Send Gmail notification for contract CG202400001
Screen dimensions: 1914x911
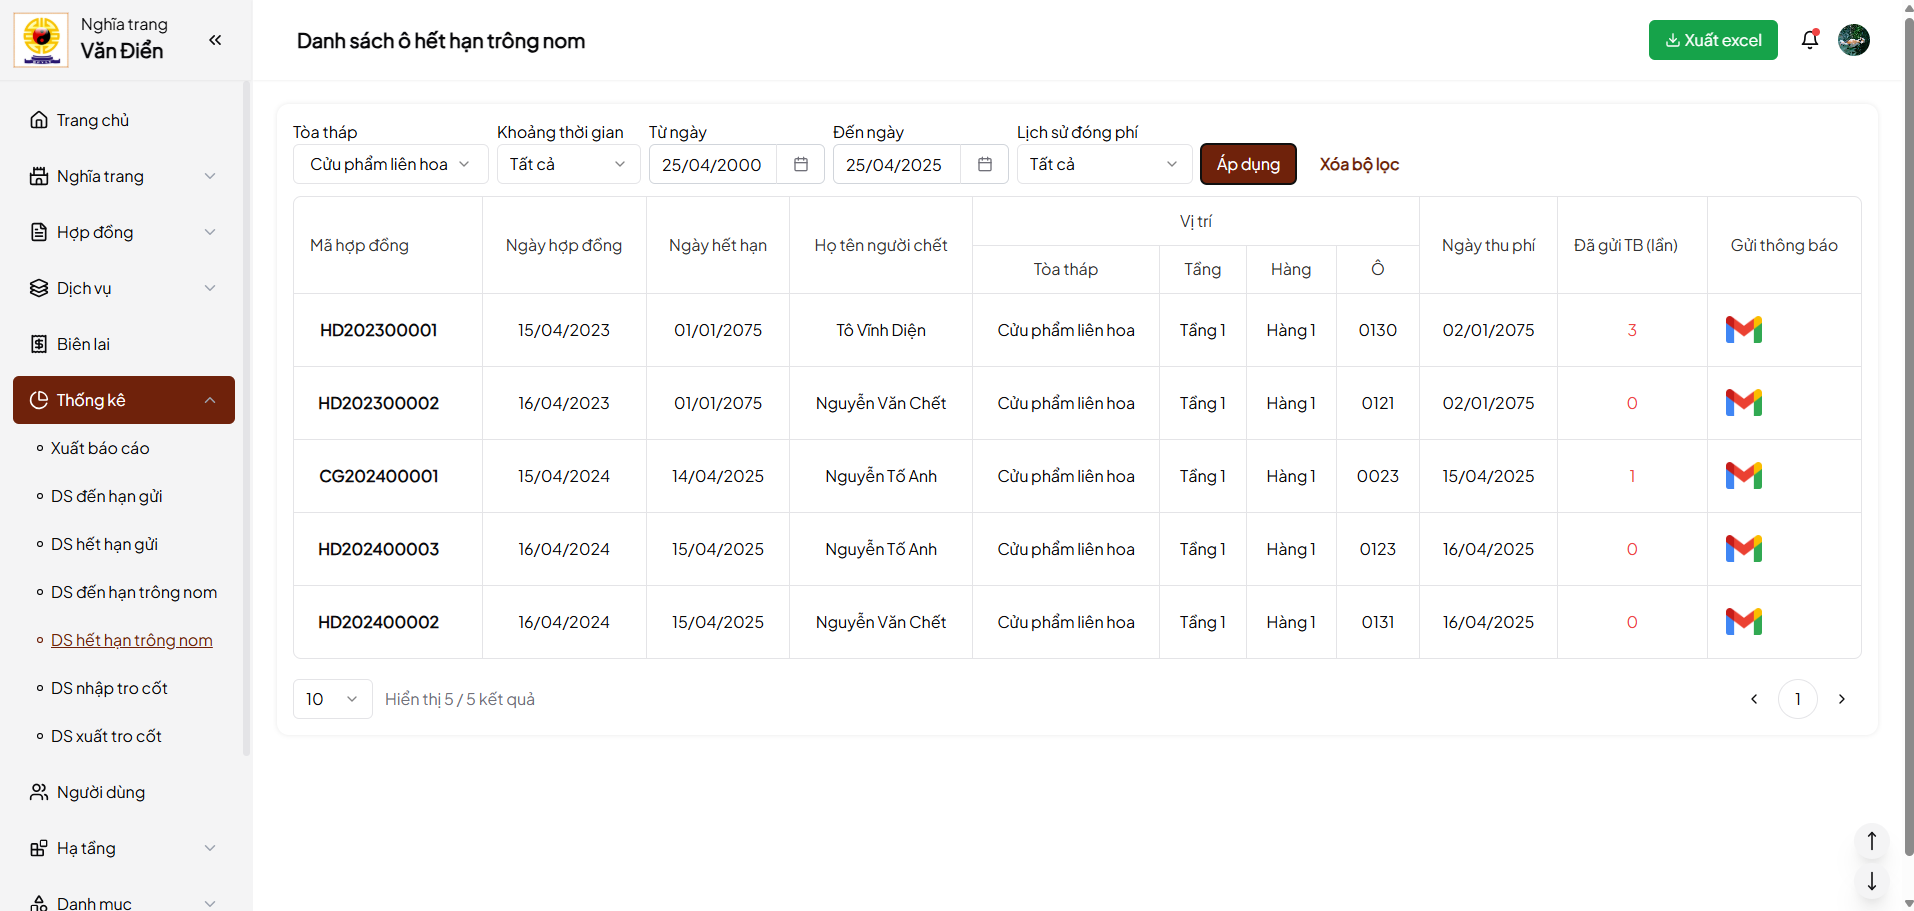[1743, 476]
